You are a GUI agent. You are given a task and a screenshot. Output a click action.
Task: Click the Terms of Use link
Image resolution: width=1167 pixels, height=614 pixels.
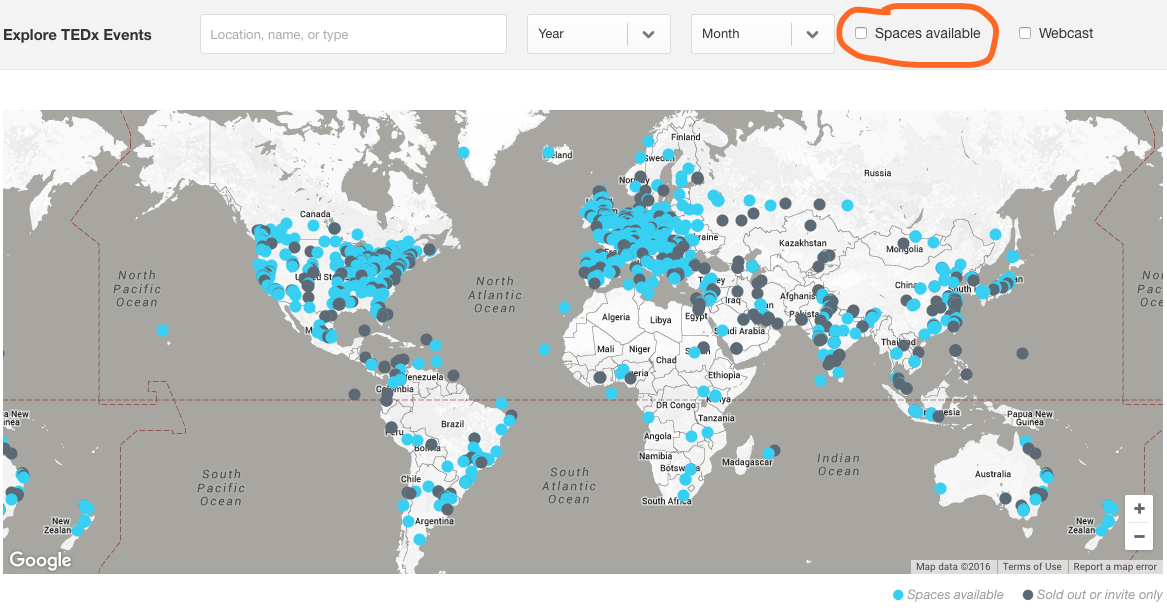point(1032,566)
